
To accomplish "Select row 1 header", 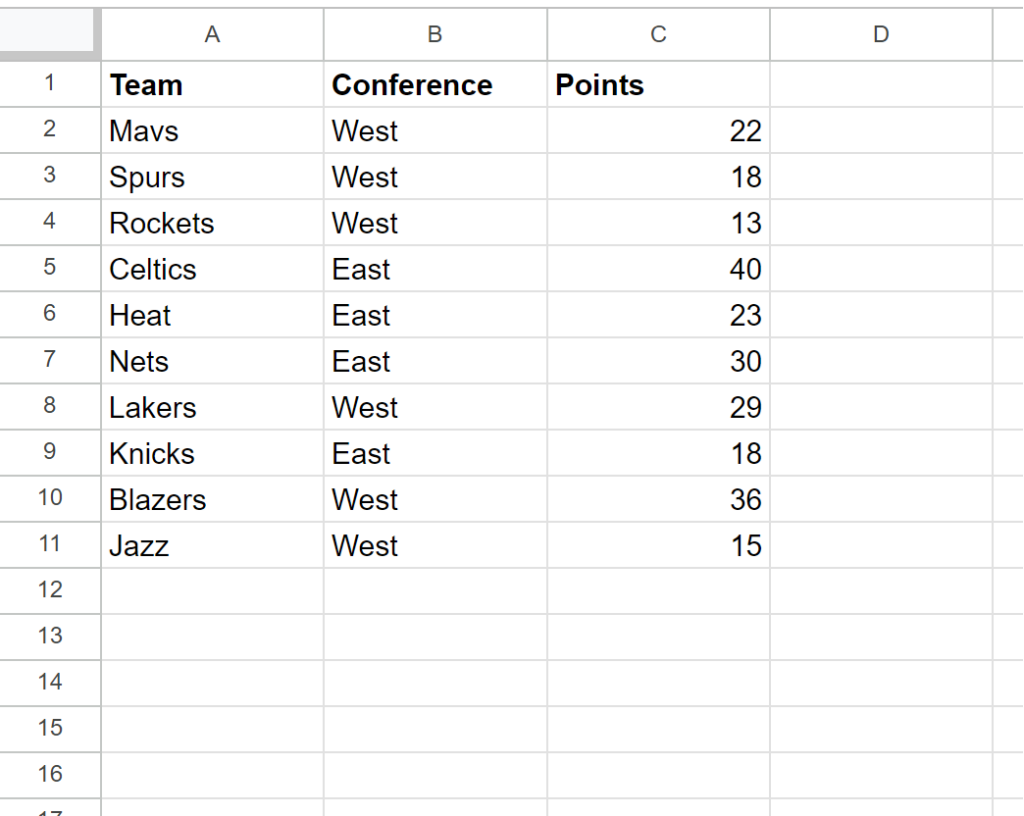I will [x=50, y=84].
